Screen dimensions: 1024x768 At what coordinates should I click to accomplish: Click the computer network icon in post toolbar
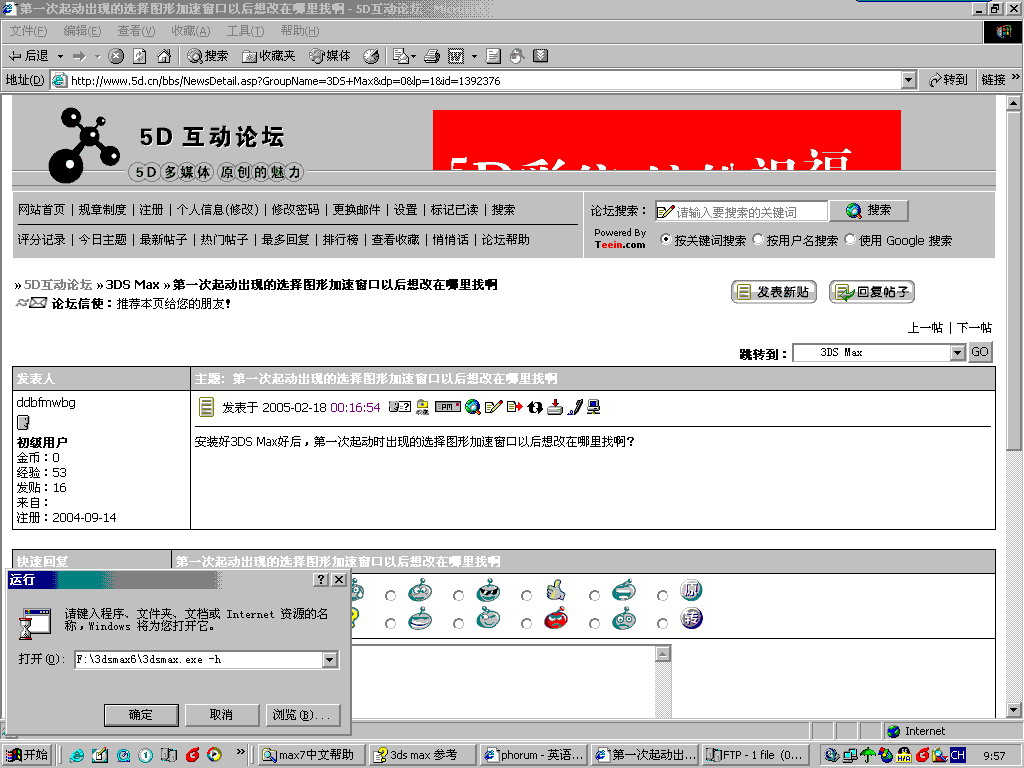click(x=594, y=407)
